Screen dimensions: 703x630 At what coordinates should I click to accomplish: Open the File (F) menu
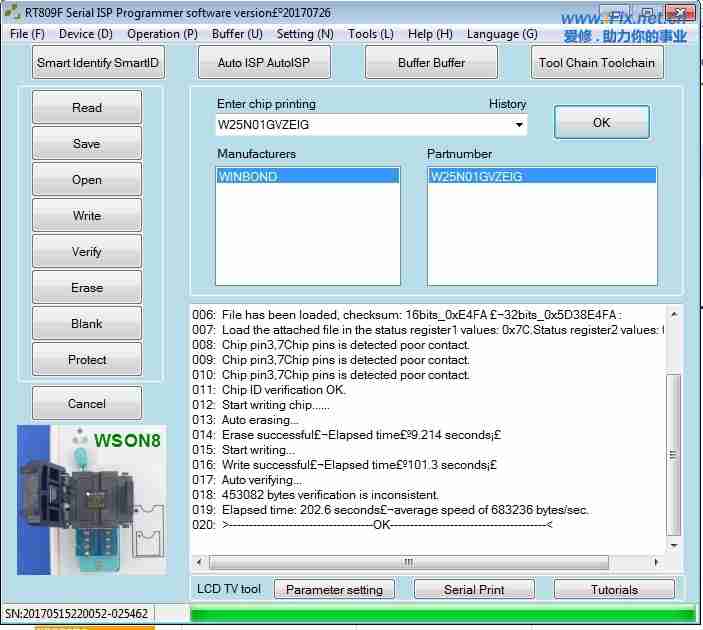(x=27, y=34)
